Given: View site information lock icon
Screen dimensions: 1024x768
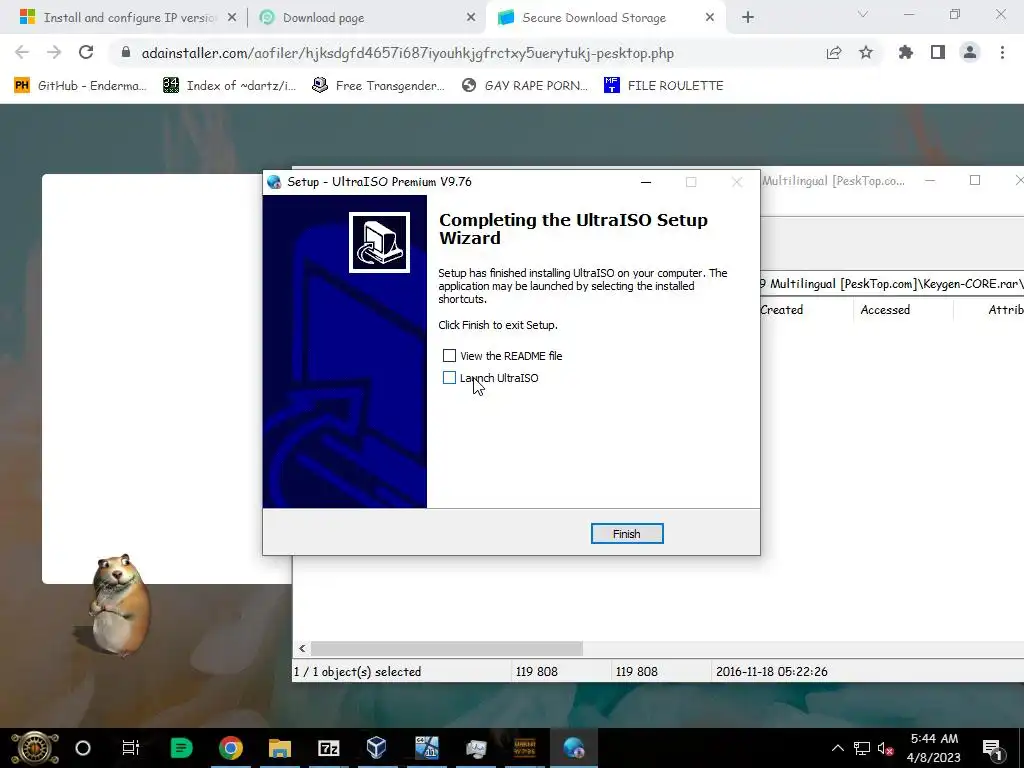Looking at the screenshot, I should tap(126, 52).
